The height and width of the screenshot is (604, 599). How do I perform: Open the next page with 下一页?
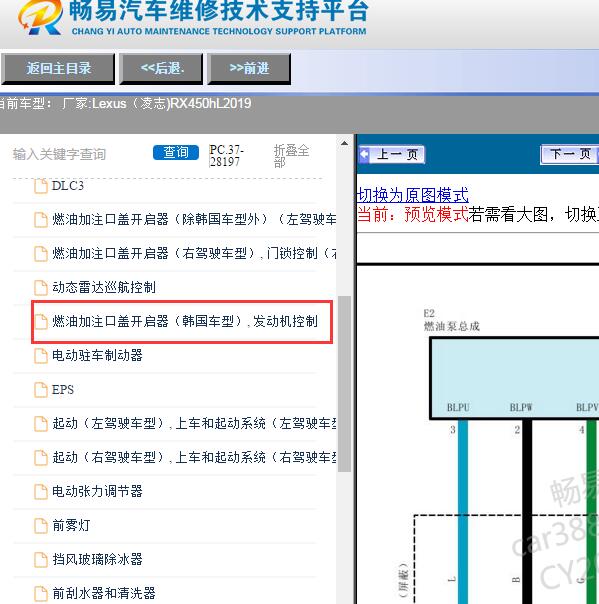(570, 154)
